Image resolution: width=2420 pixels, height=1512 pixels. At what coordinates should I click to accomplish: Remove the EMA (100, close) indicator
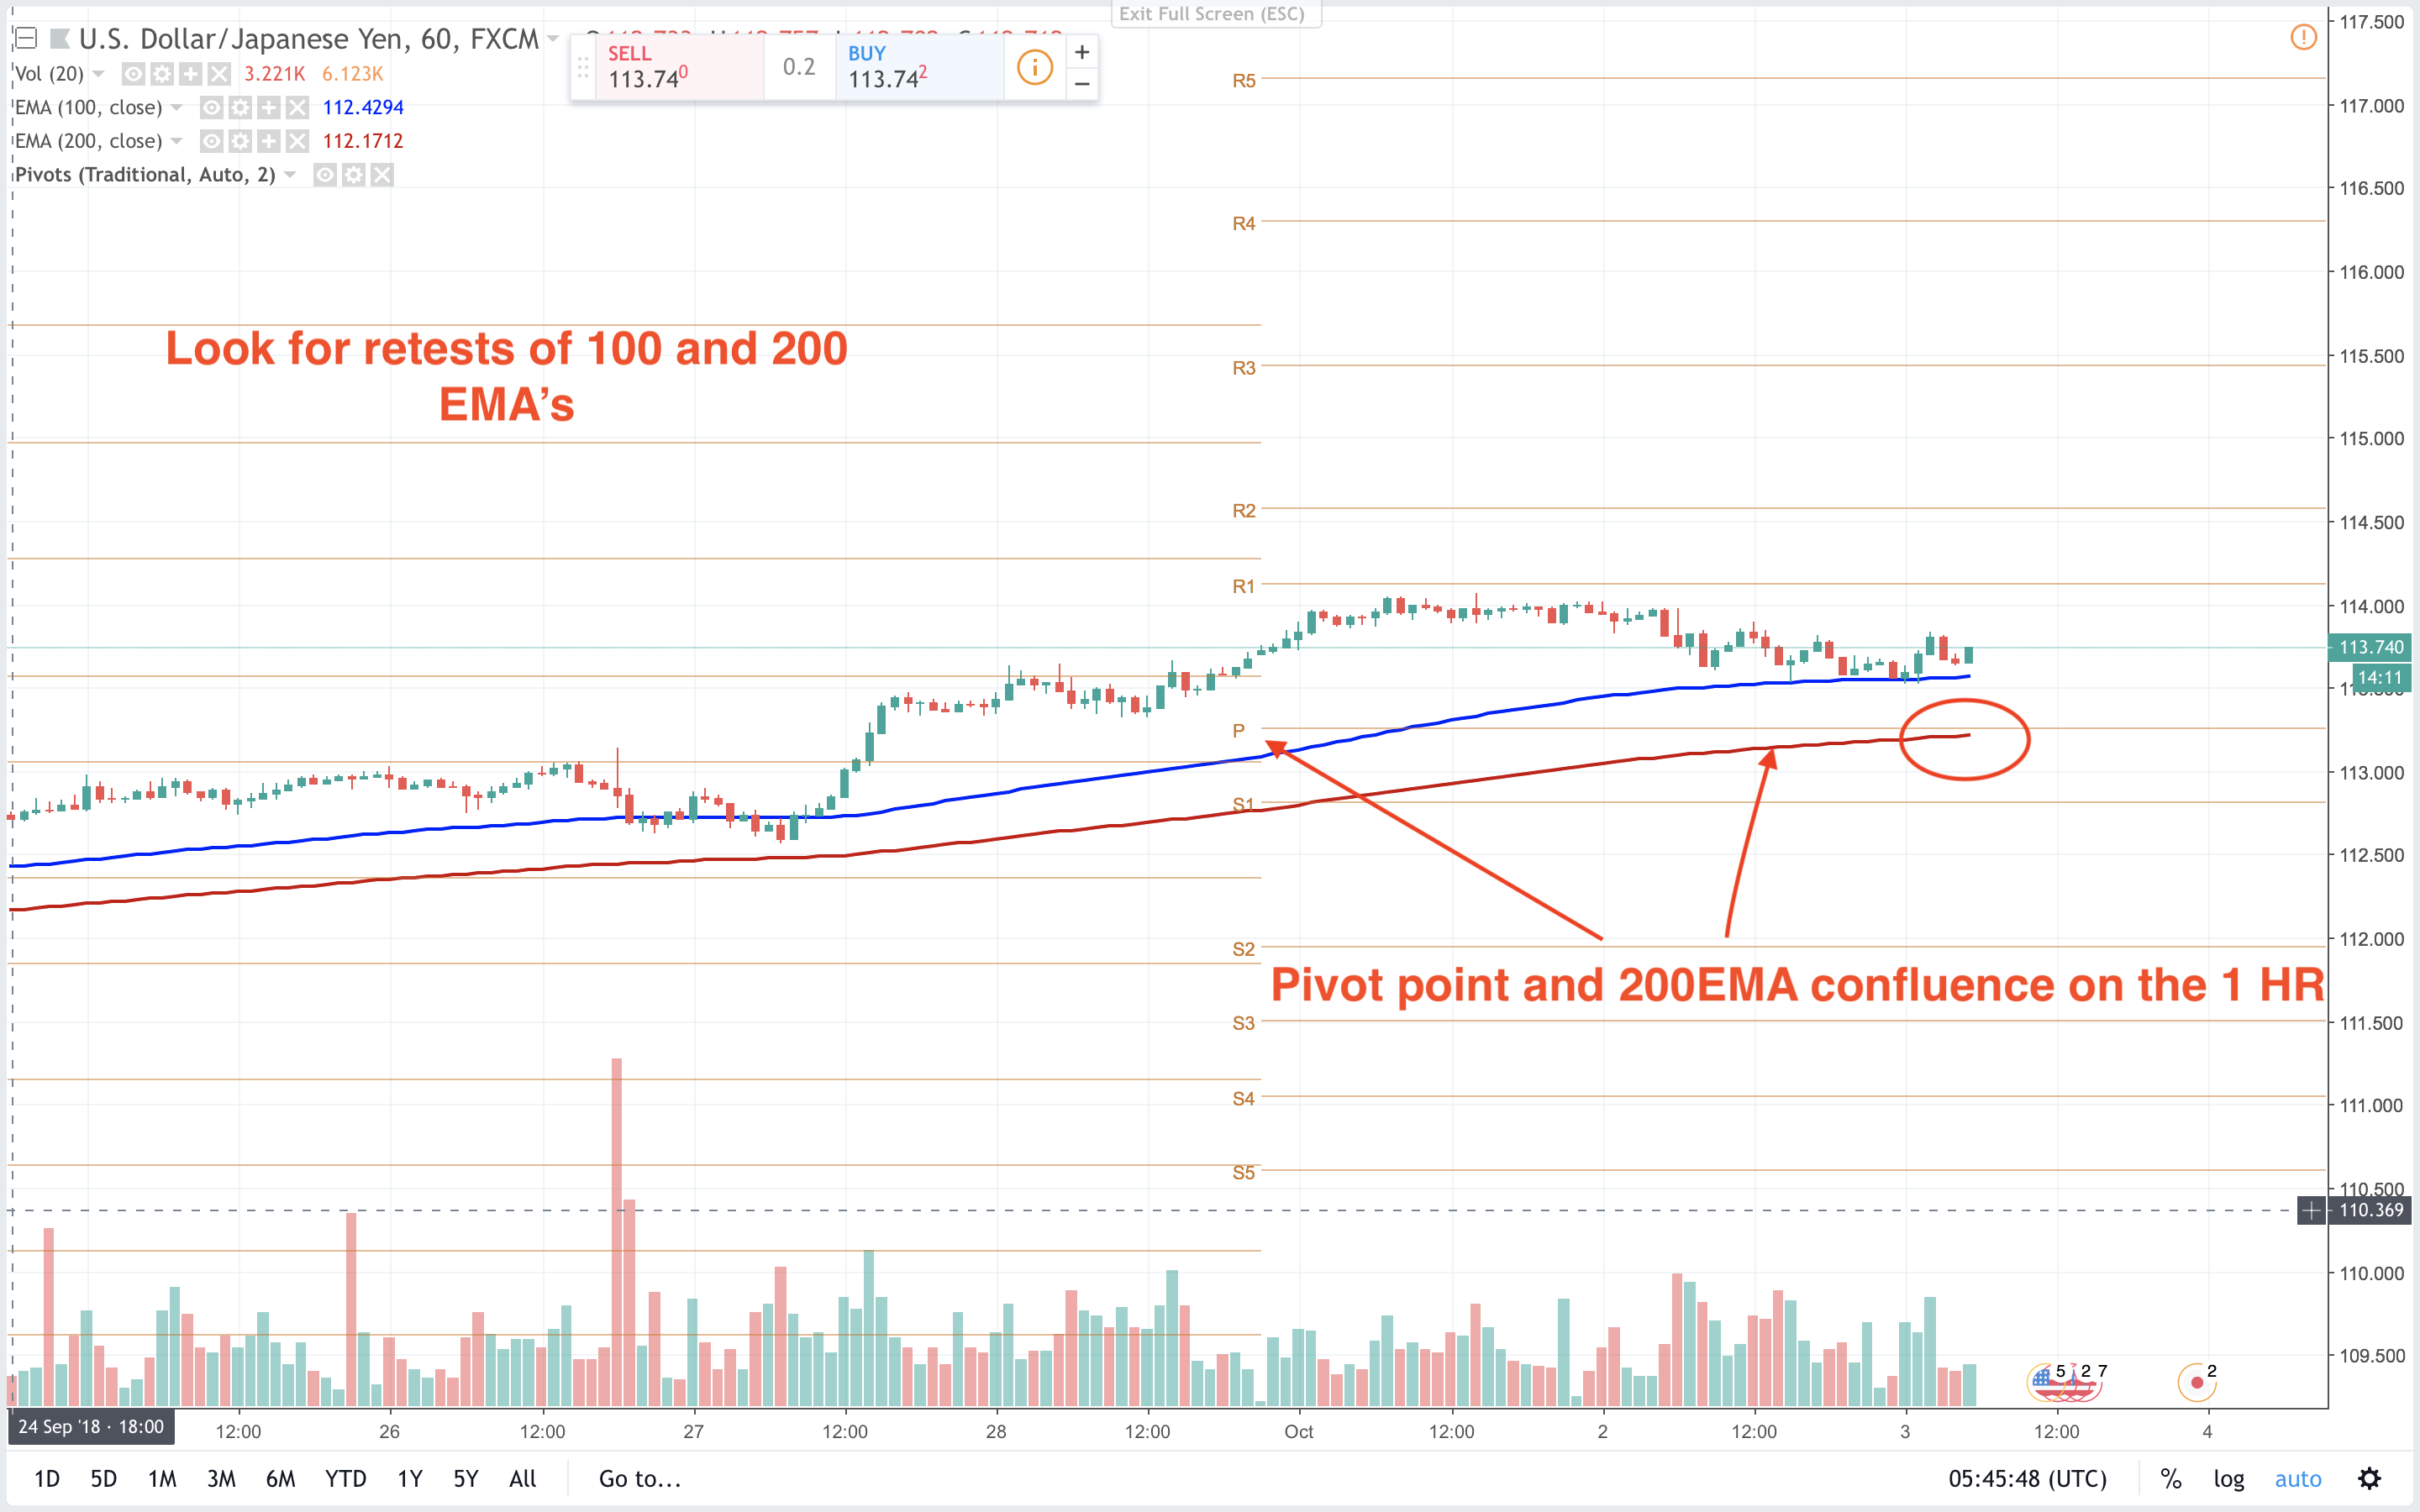pyautogui.click(x=298, y=107)
